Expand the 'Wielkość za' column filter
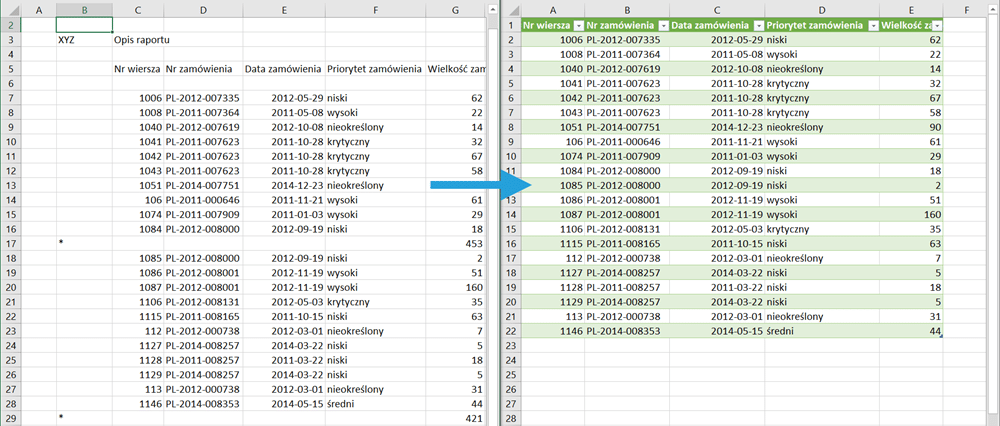 pos(938,25)
